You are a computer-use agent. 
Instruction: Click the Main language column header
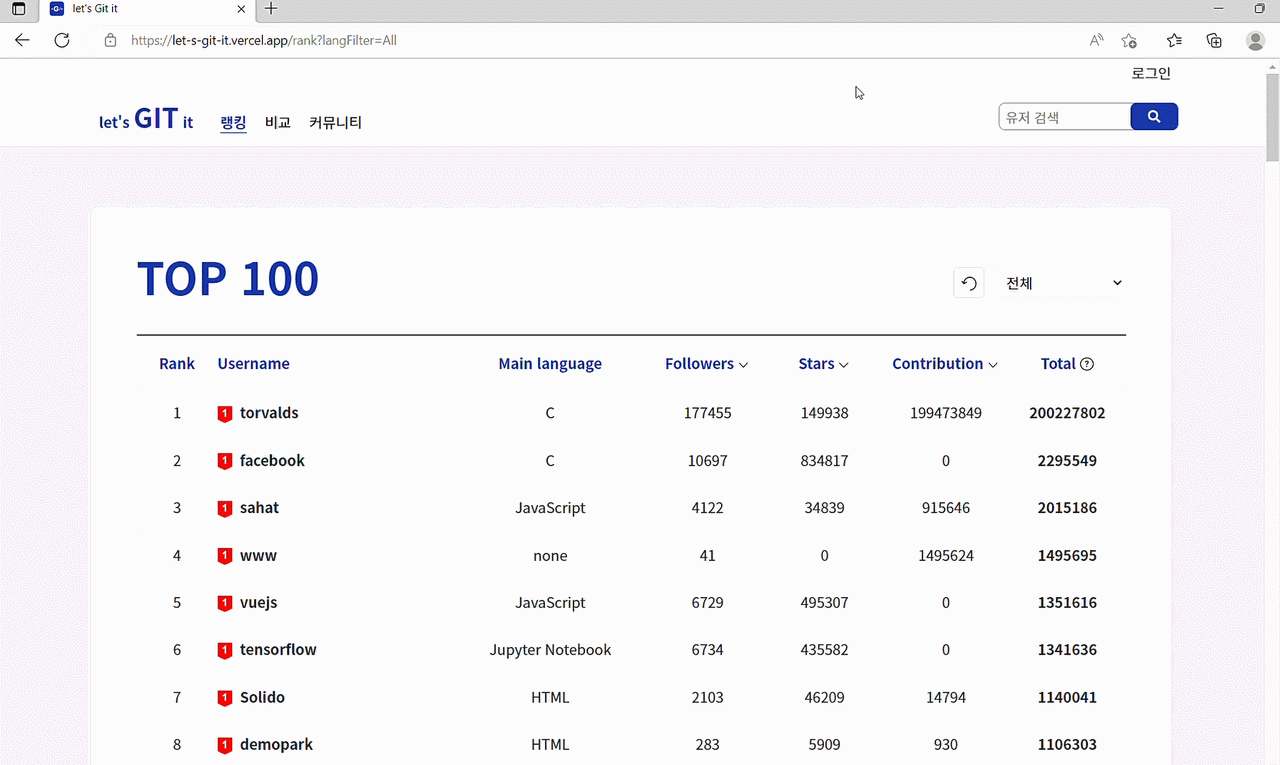tap(550, 364)
